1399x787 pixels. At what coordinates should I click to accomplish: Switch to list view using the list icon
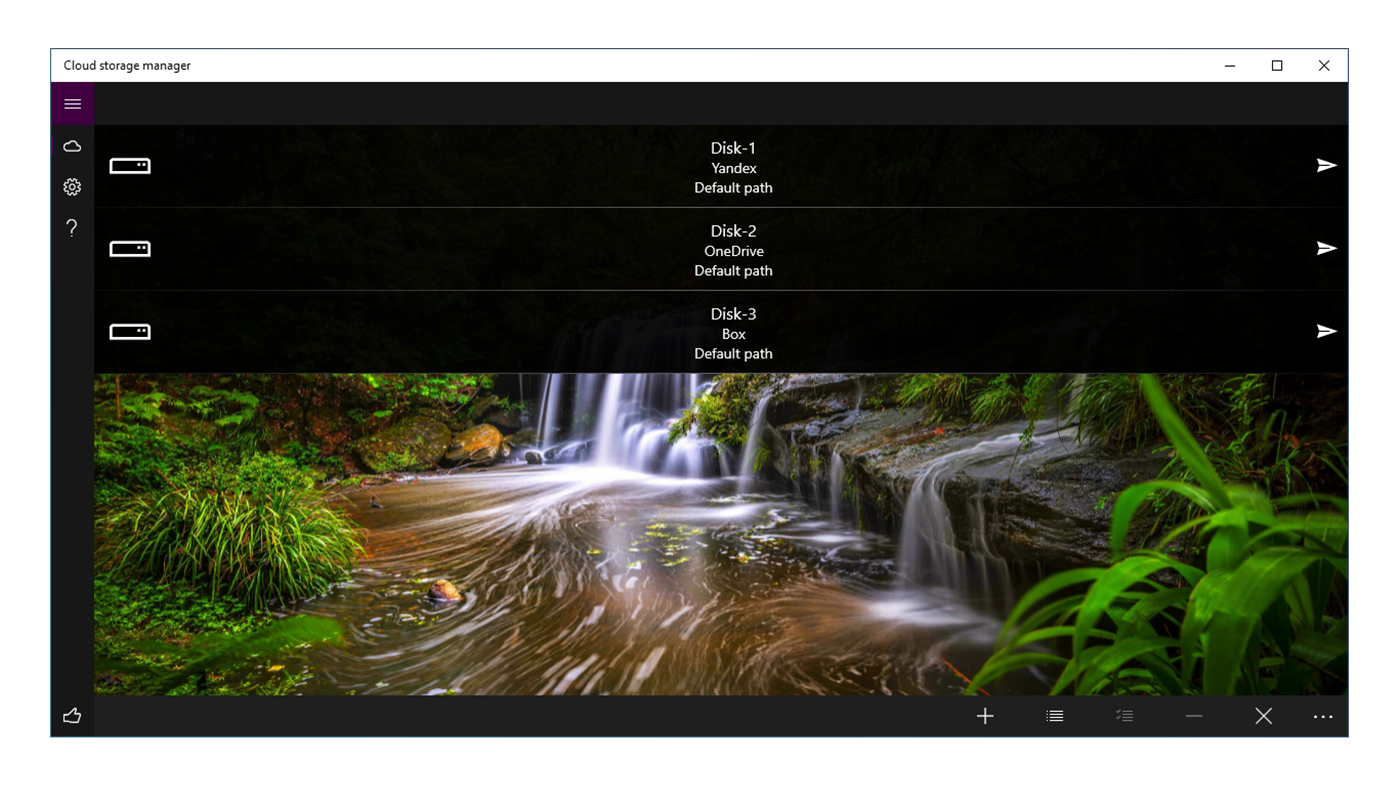click(1054, 715)
